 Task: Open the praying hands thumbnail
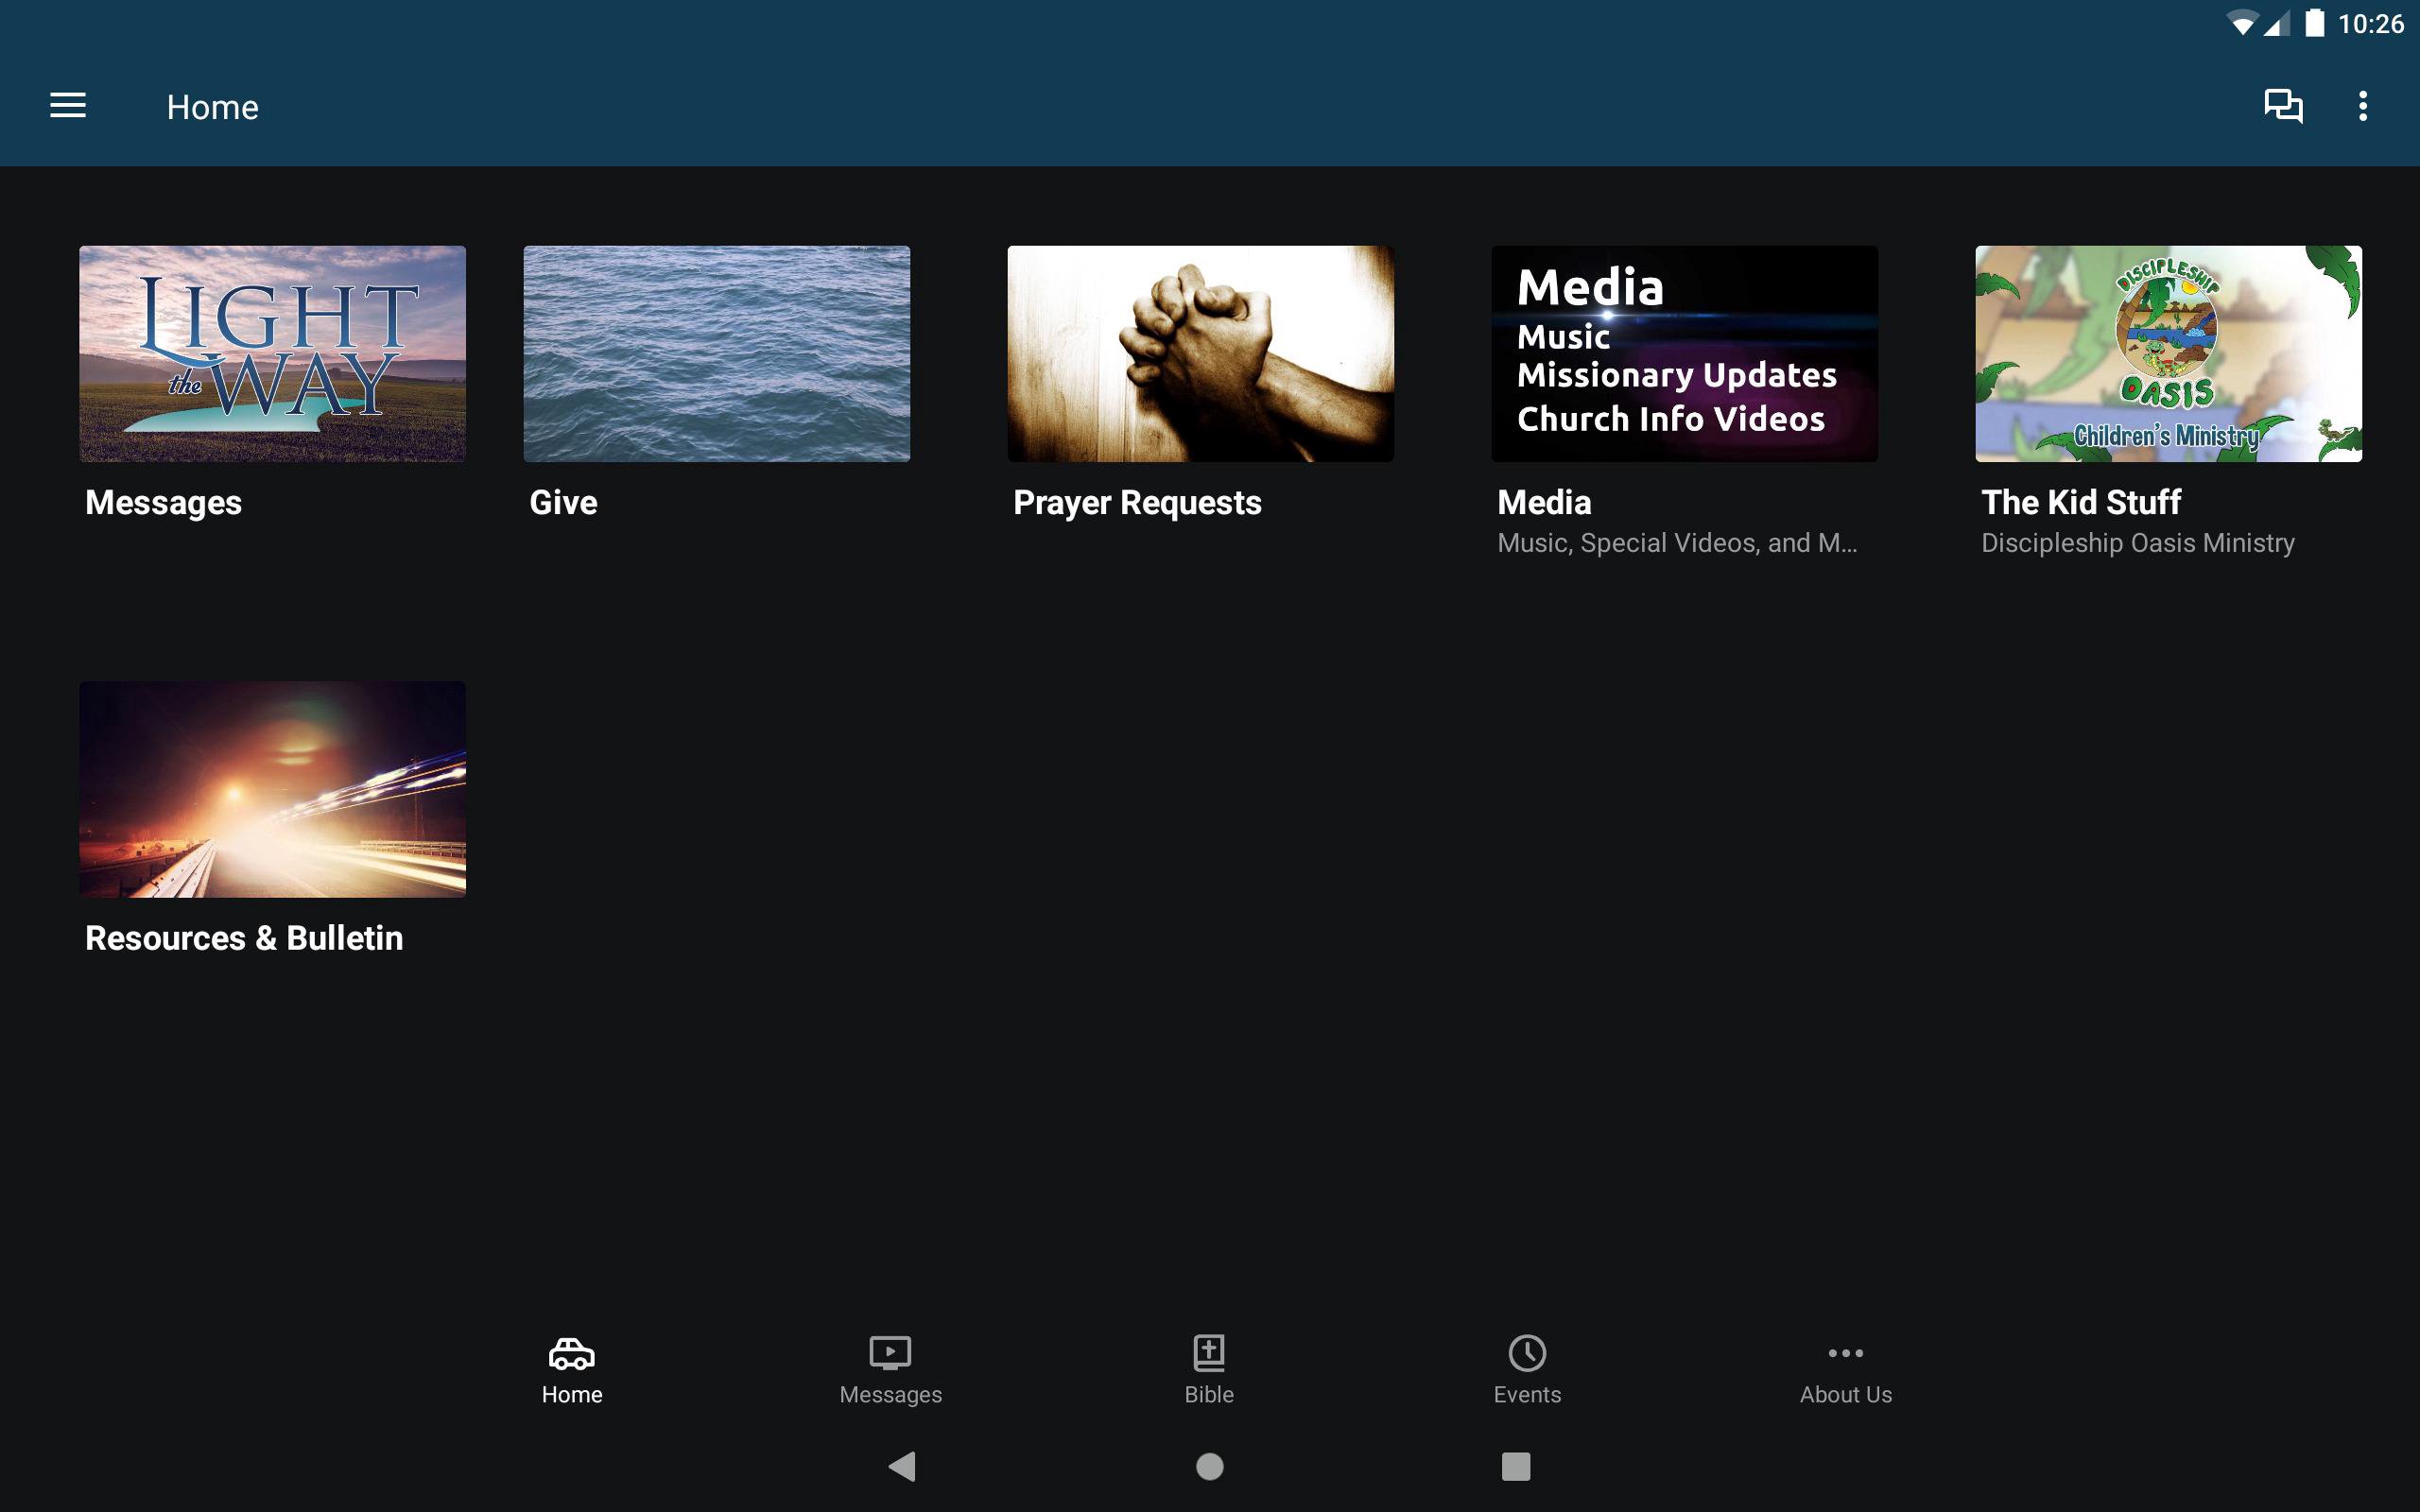pyautogui.click(x=1200, y=353)
